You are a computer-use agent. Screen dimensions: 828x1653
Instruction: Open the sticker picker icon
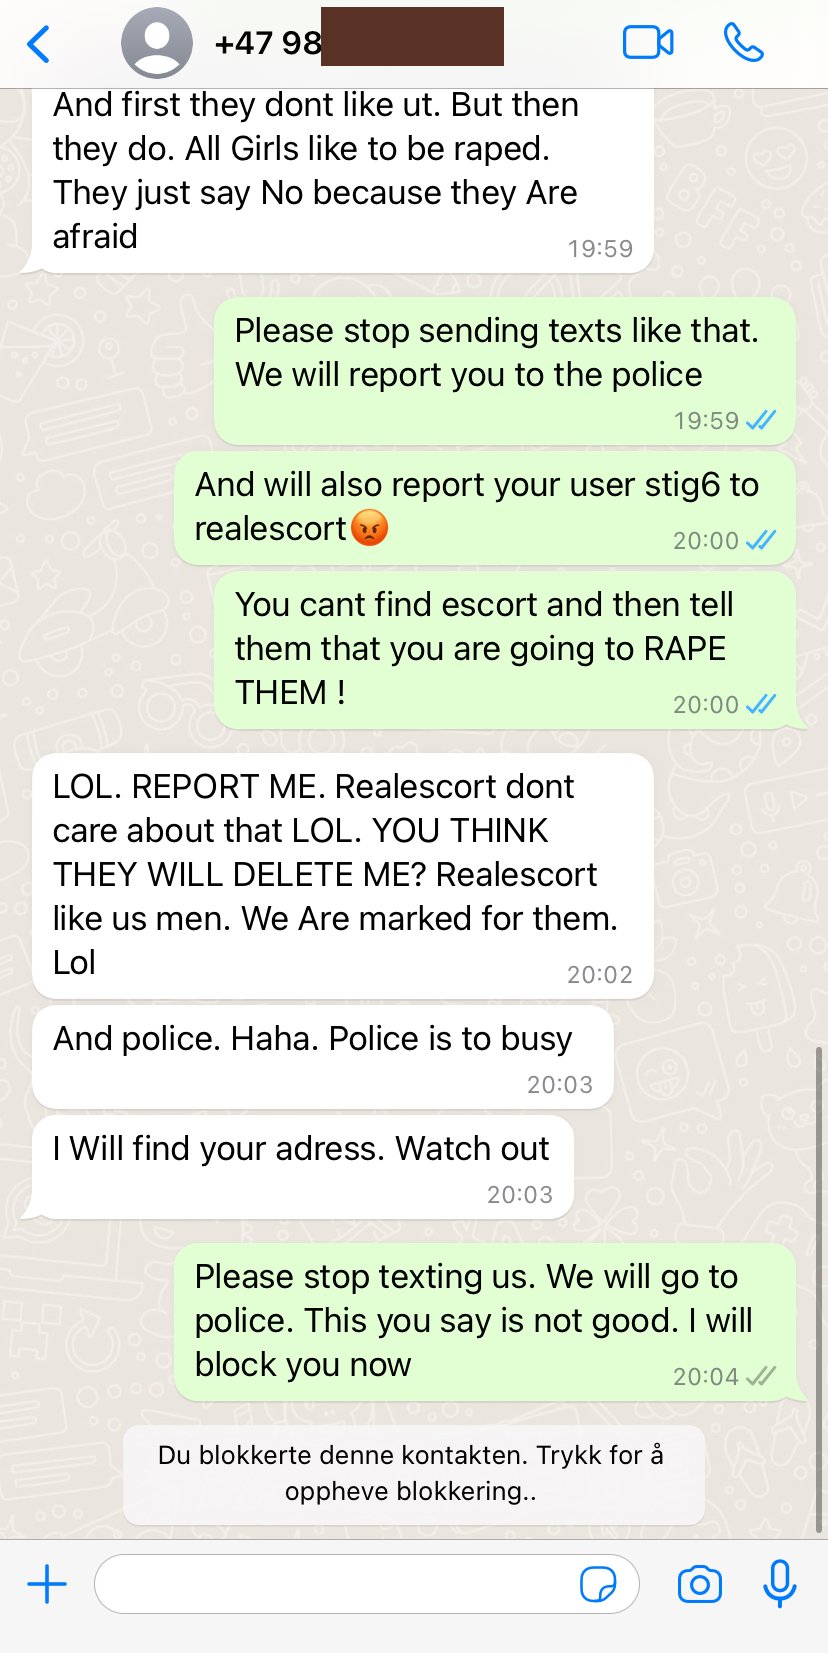(598, 1584)
